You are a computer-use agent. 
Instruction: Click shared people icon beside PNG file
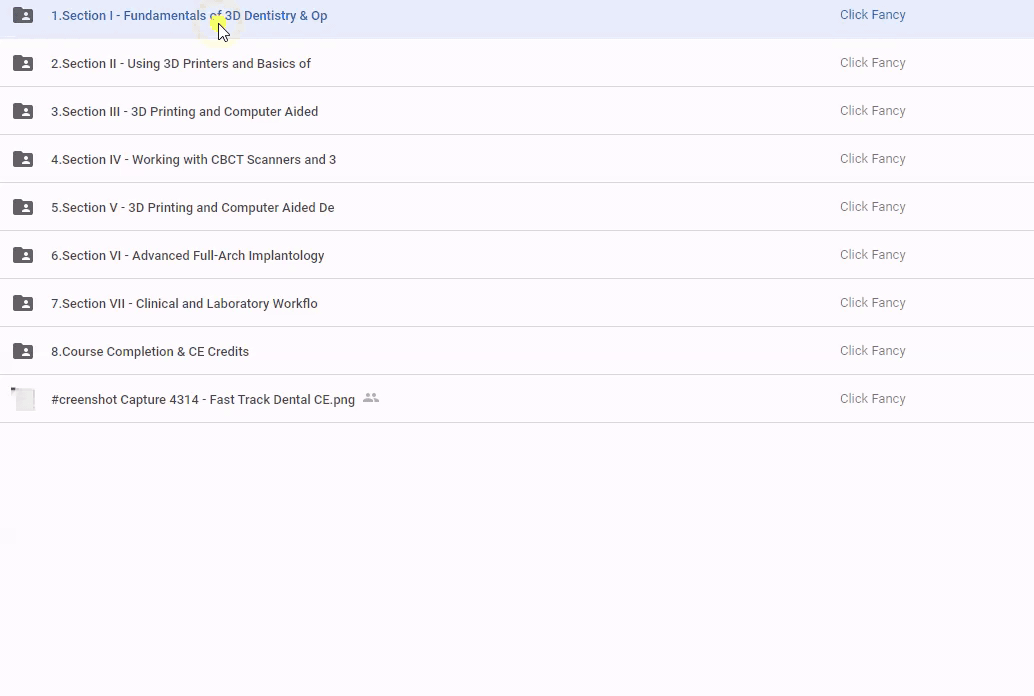pyautogui.click(x=371, y=398)
